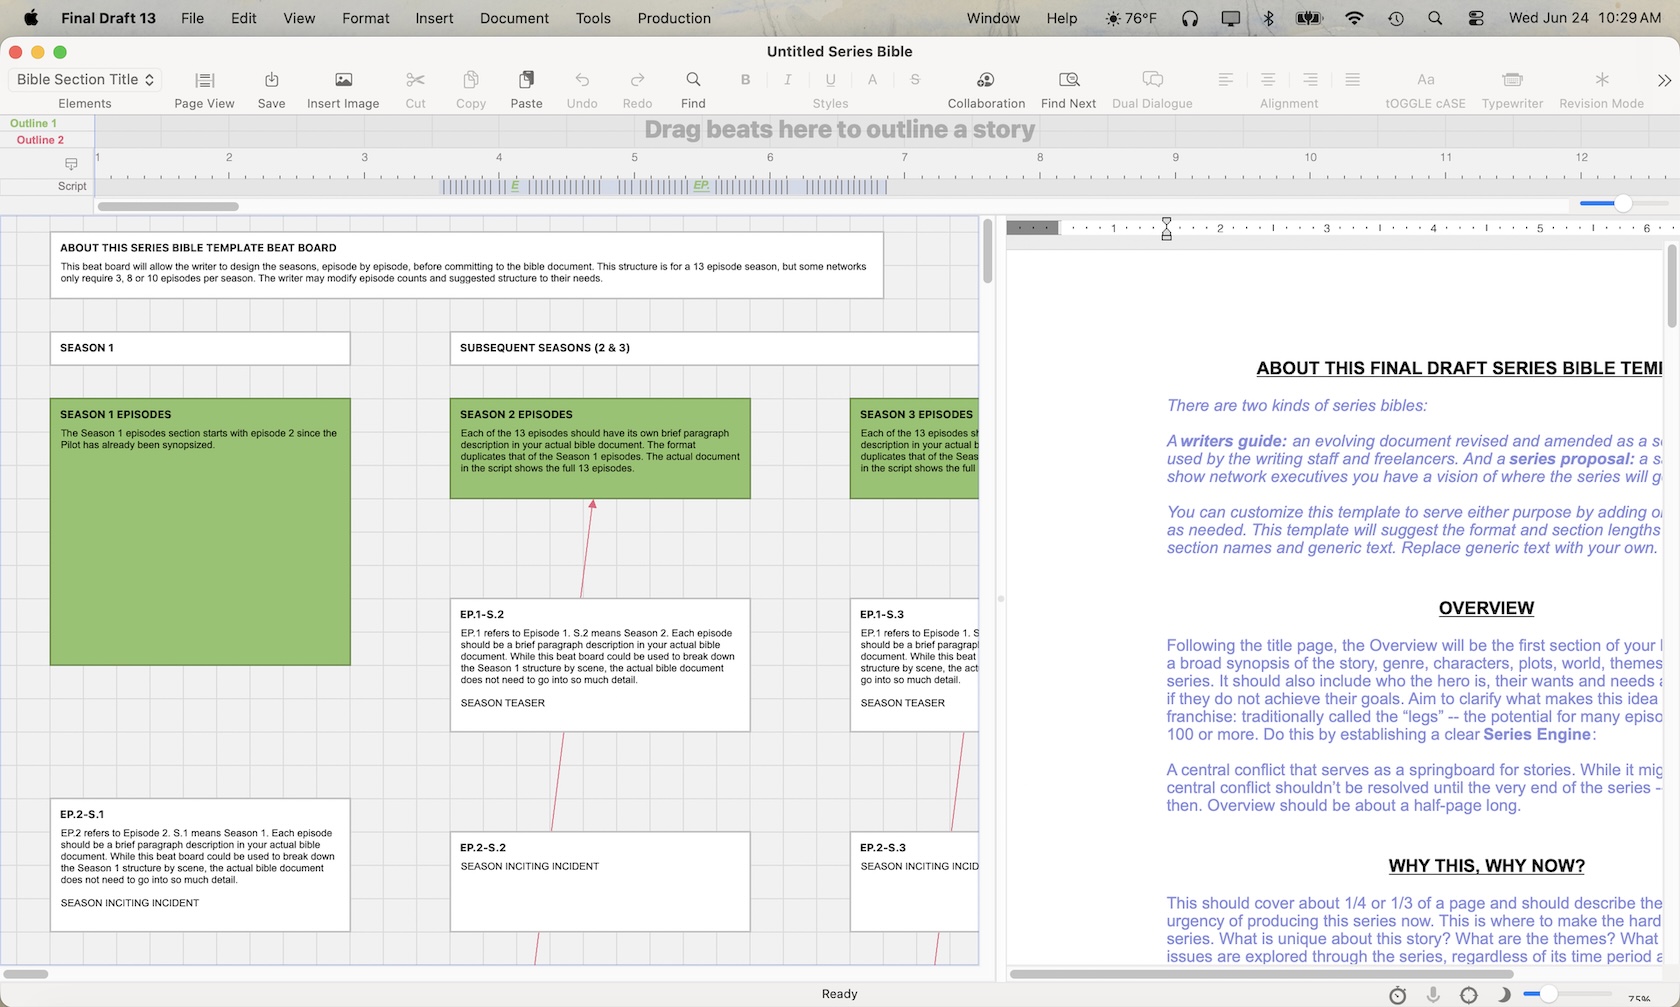This screenshot has width=1680, height=1007.
Task: Toggle Underline style
Action: (x=830, y=80)
